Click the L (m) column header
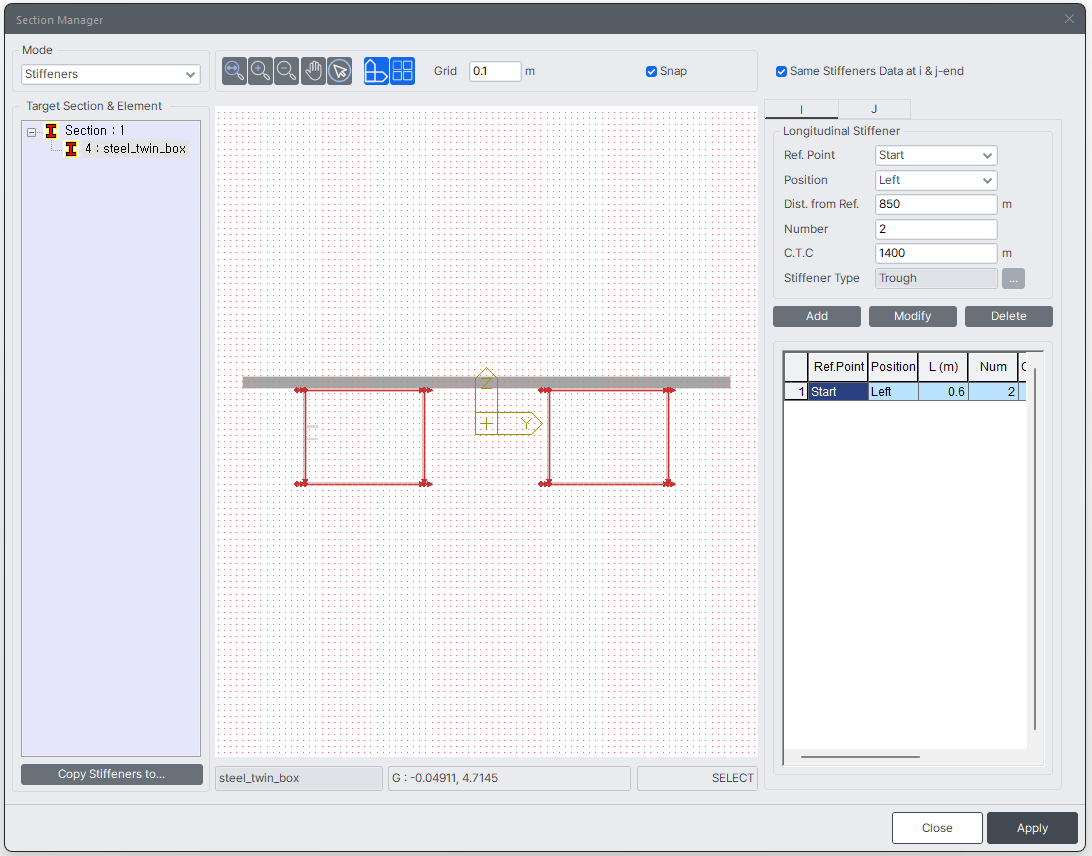 [943, 367]
